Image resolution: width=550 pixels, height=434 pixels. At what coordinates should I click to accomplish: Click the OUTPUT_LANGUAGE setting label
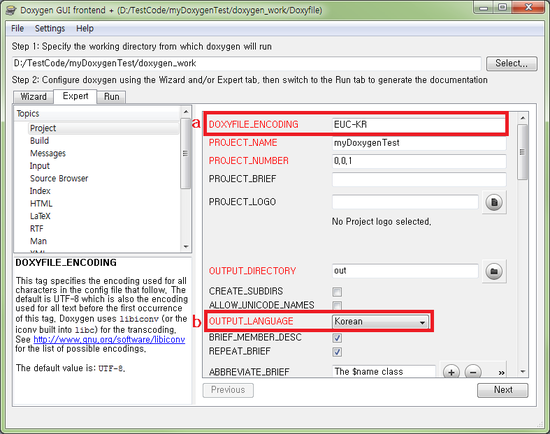click(x=251, y=321)
